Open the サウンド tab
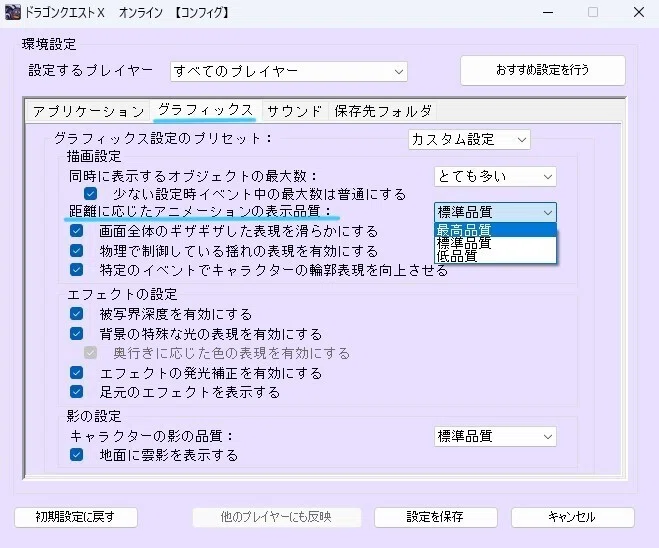The width and height of the screenshot is (659, 548). 295,111
